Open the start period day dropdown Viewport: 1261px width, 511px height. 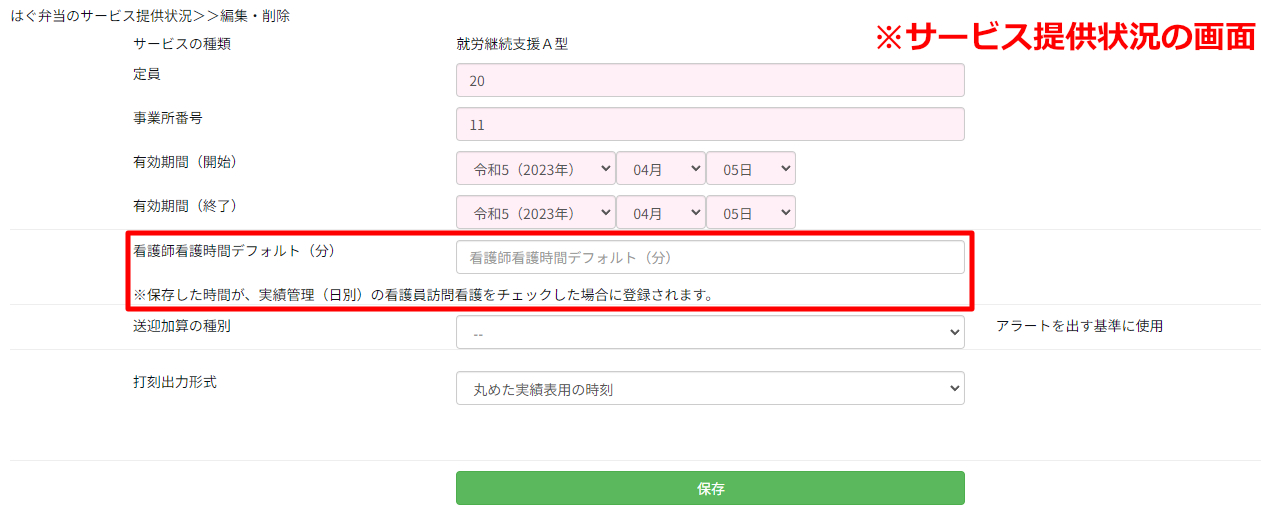pyautogui.click(x=750, y=169)
